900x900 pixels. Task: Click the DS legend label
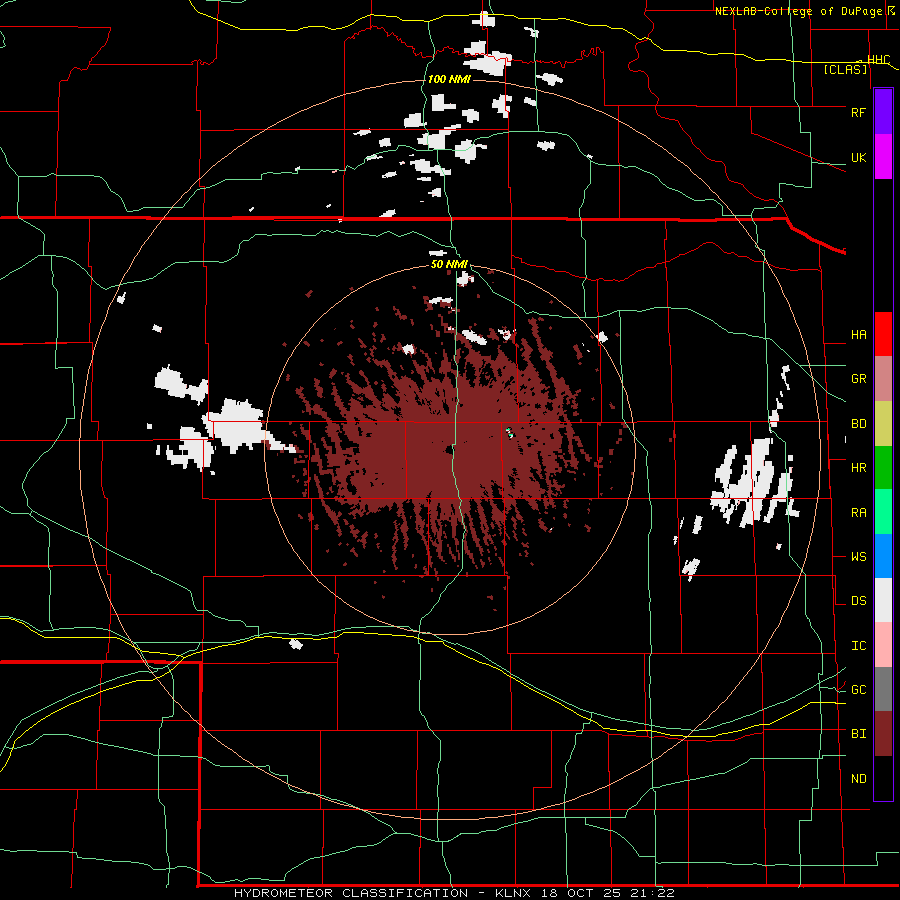[858, 601]
